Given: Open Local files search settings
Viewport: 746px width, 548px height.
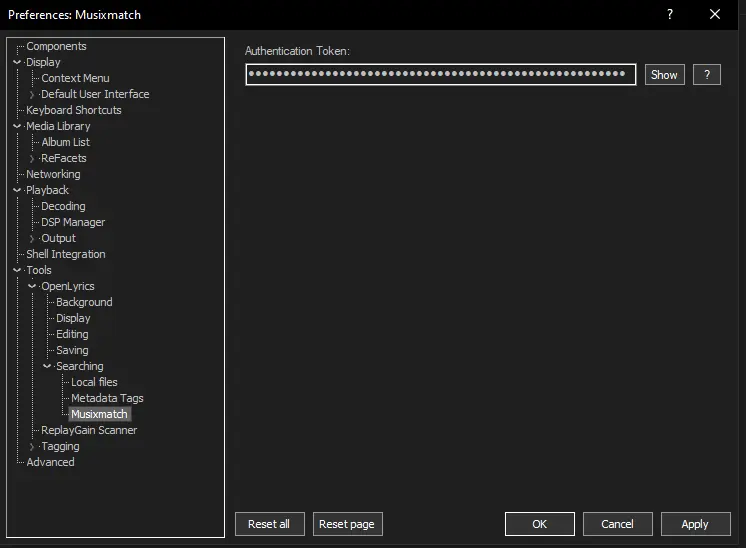Looking at the screenshot, I should pos(94,382).
